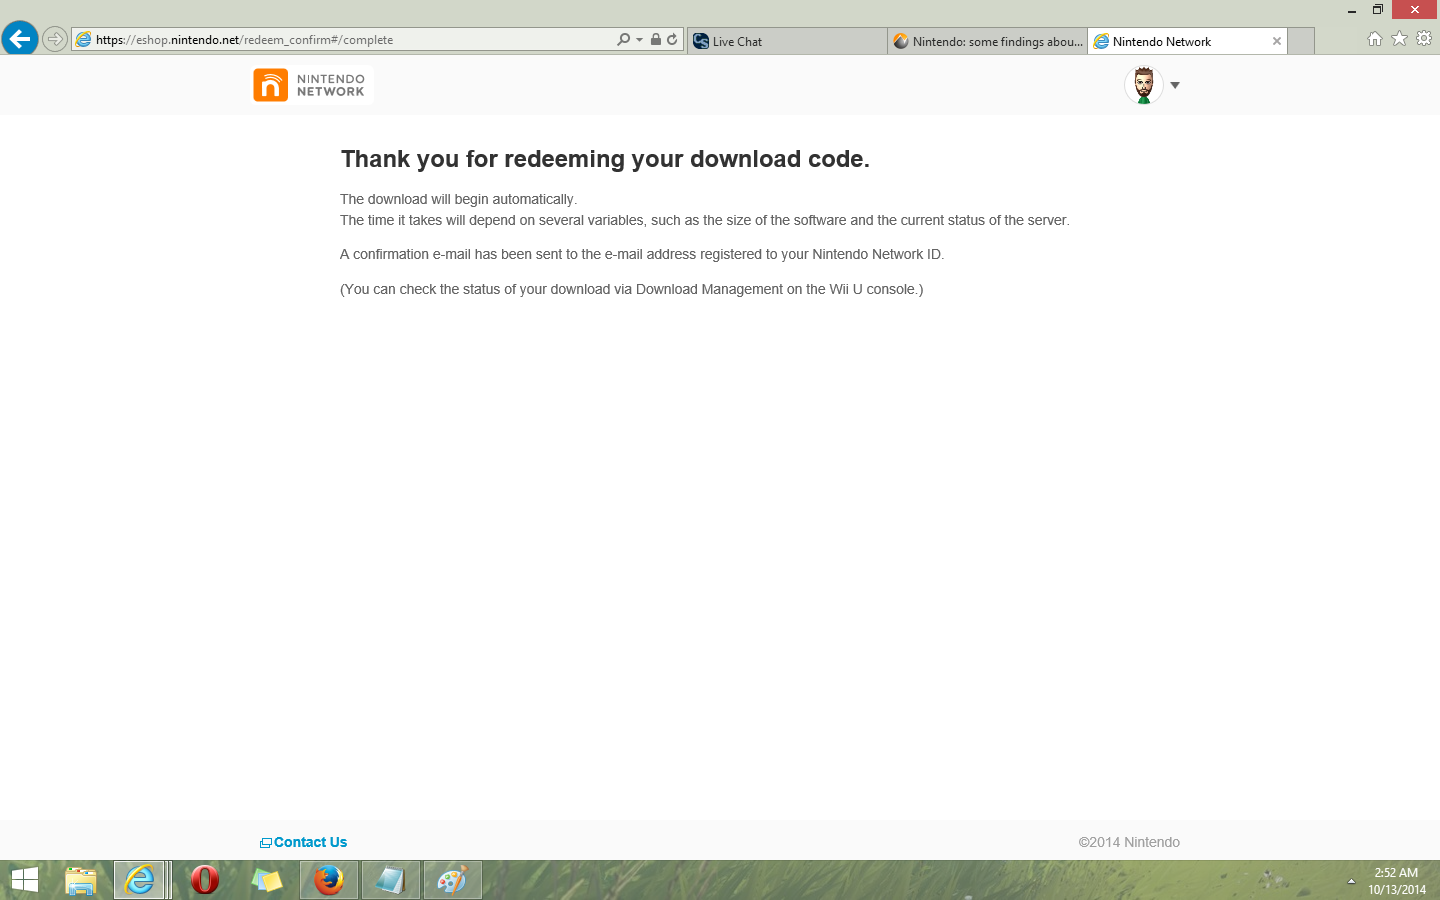1440x900 pixels.
Task: Expand the account menu arrow beside avatar
Action: point(1175,85)
